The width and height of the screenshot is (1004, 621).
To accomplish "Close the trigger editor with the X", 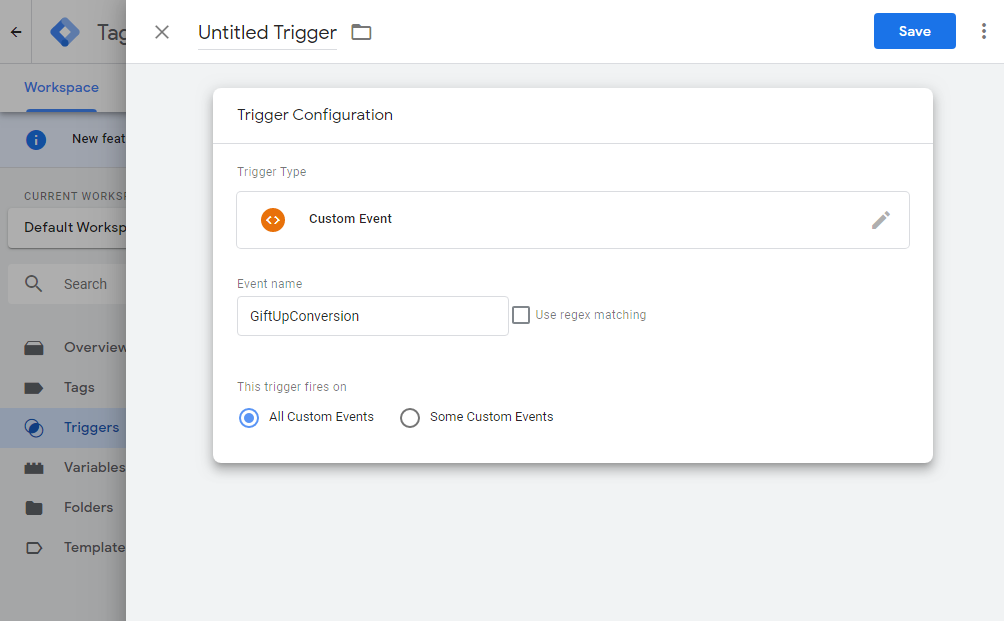I will (x=162, y=32).
